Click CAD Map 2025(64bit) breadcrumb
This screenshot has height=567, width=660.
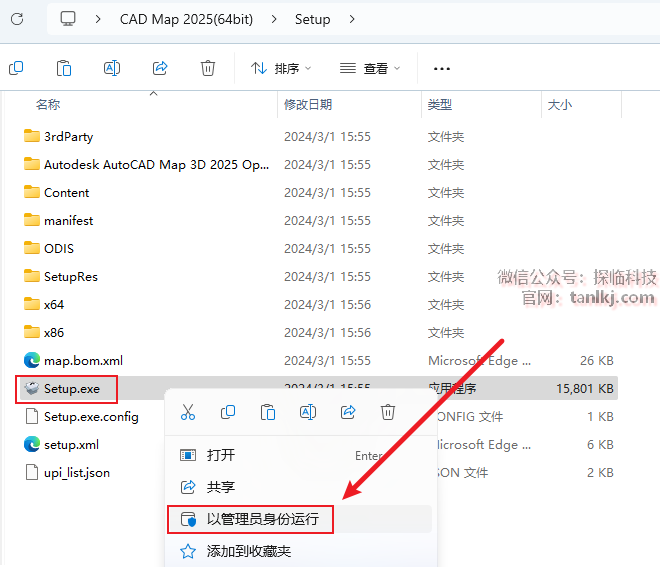186,19
